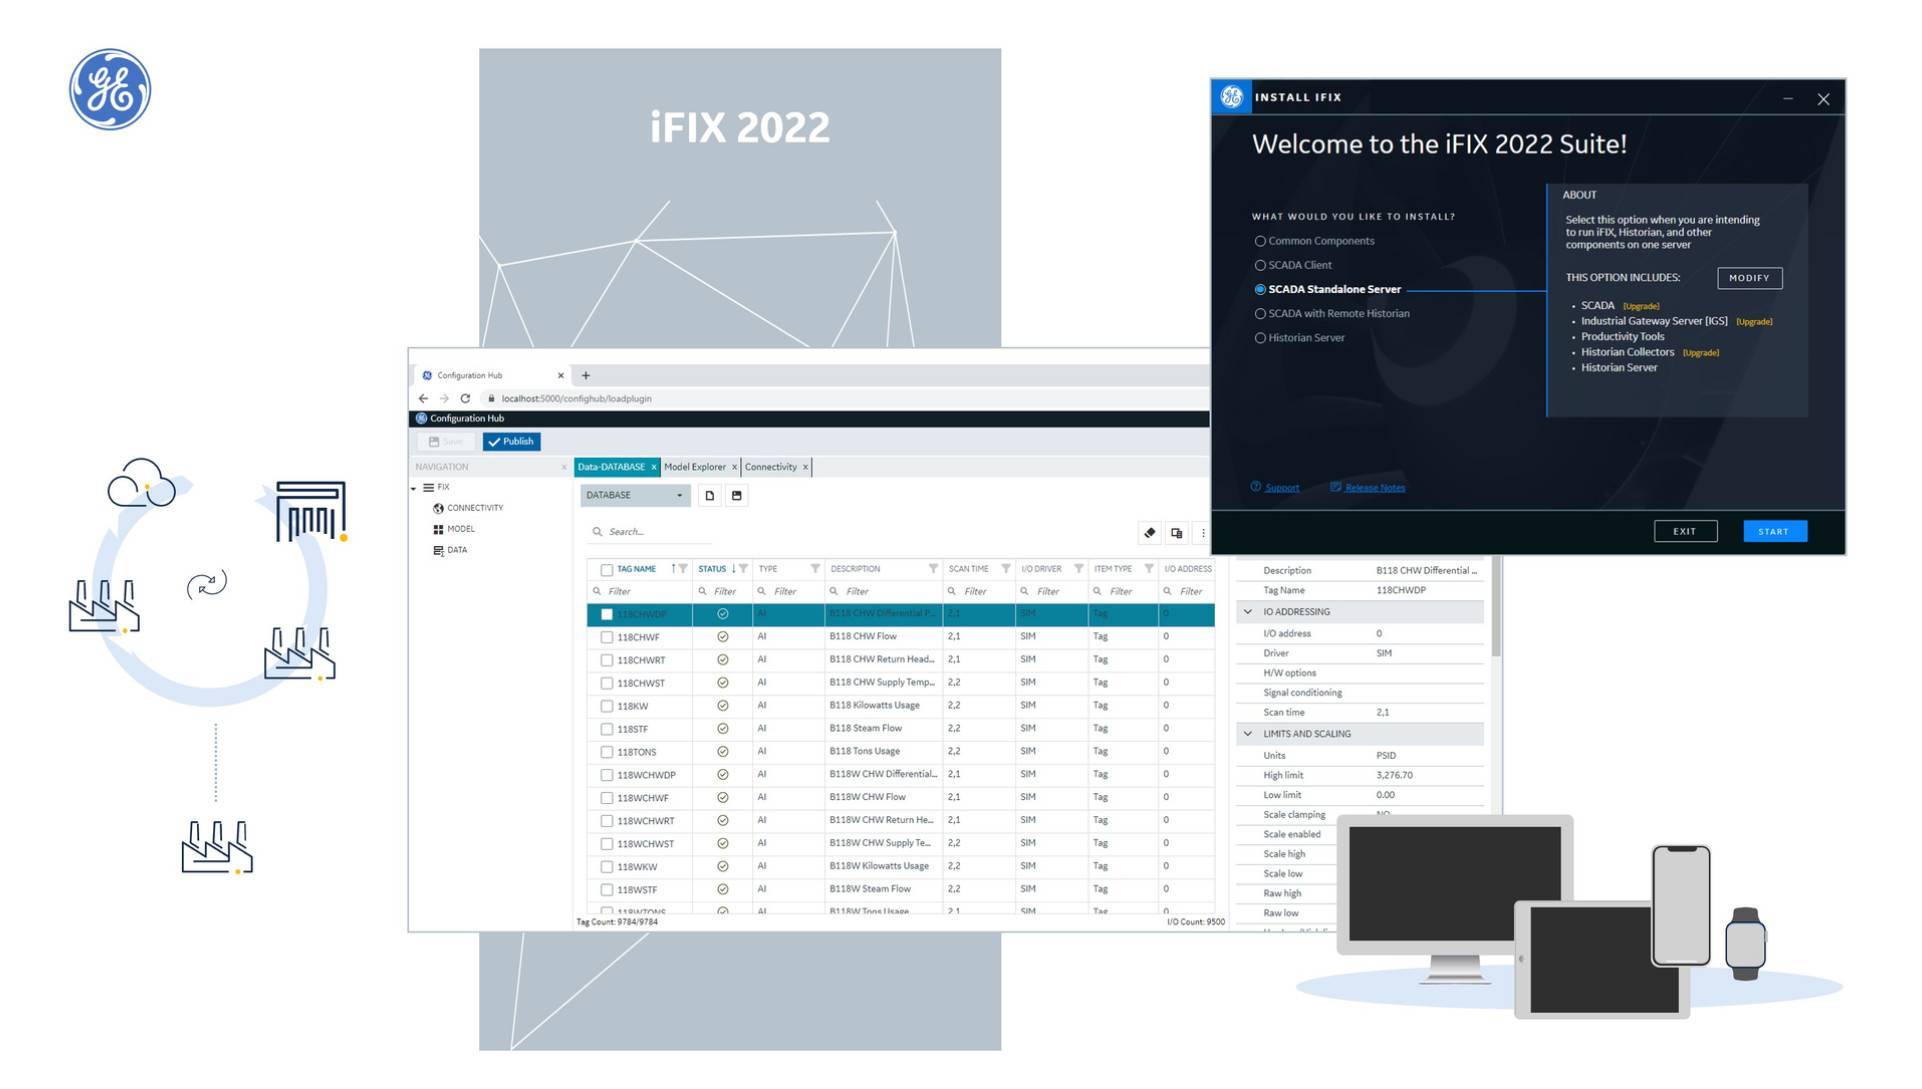Open the Release Notes link
This screenshot has width=1922, height=1089.
click(x=1376, y=489)
